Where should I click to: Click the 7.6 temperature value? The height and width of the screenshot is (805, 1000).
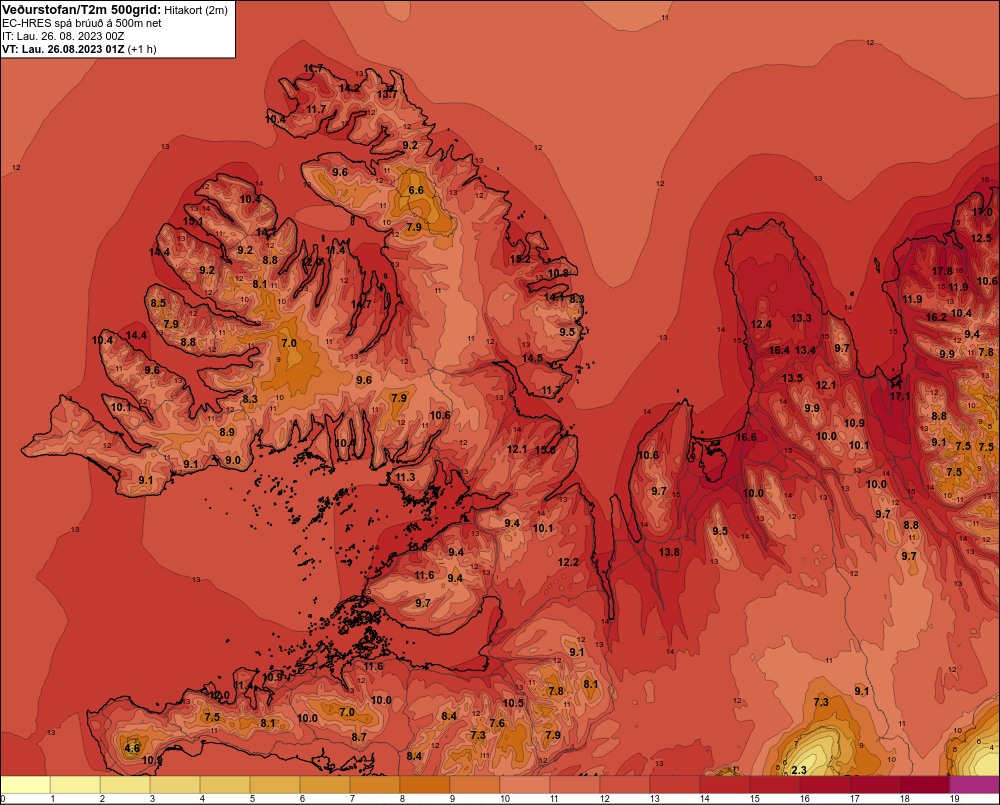497,723
